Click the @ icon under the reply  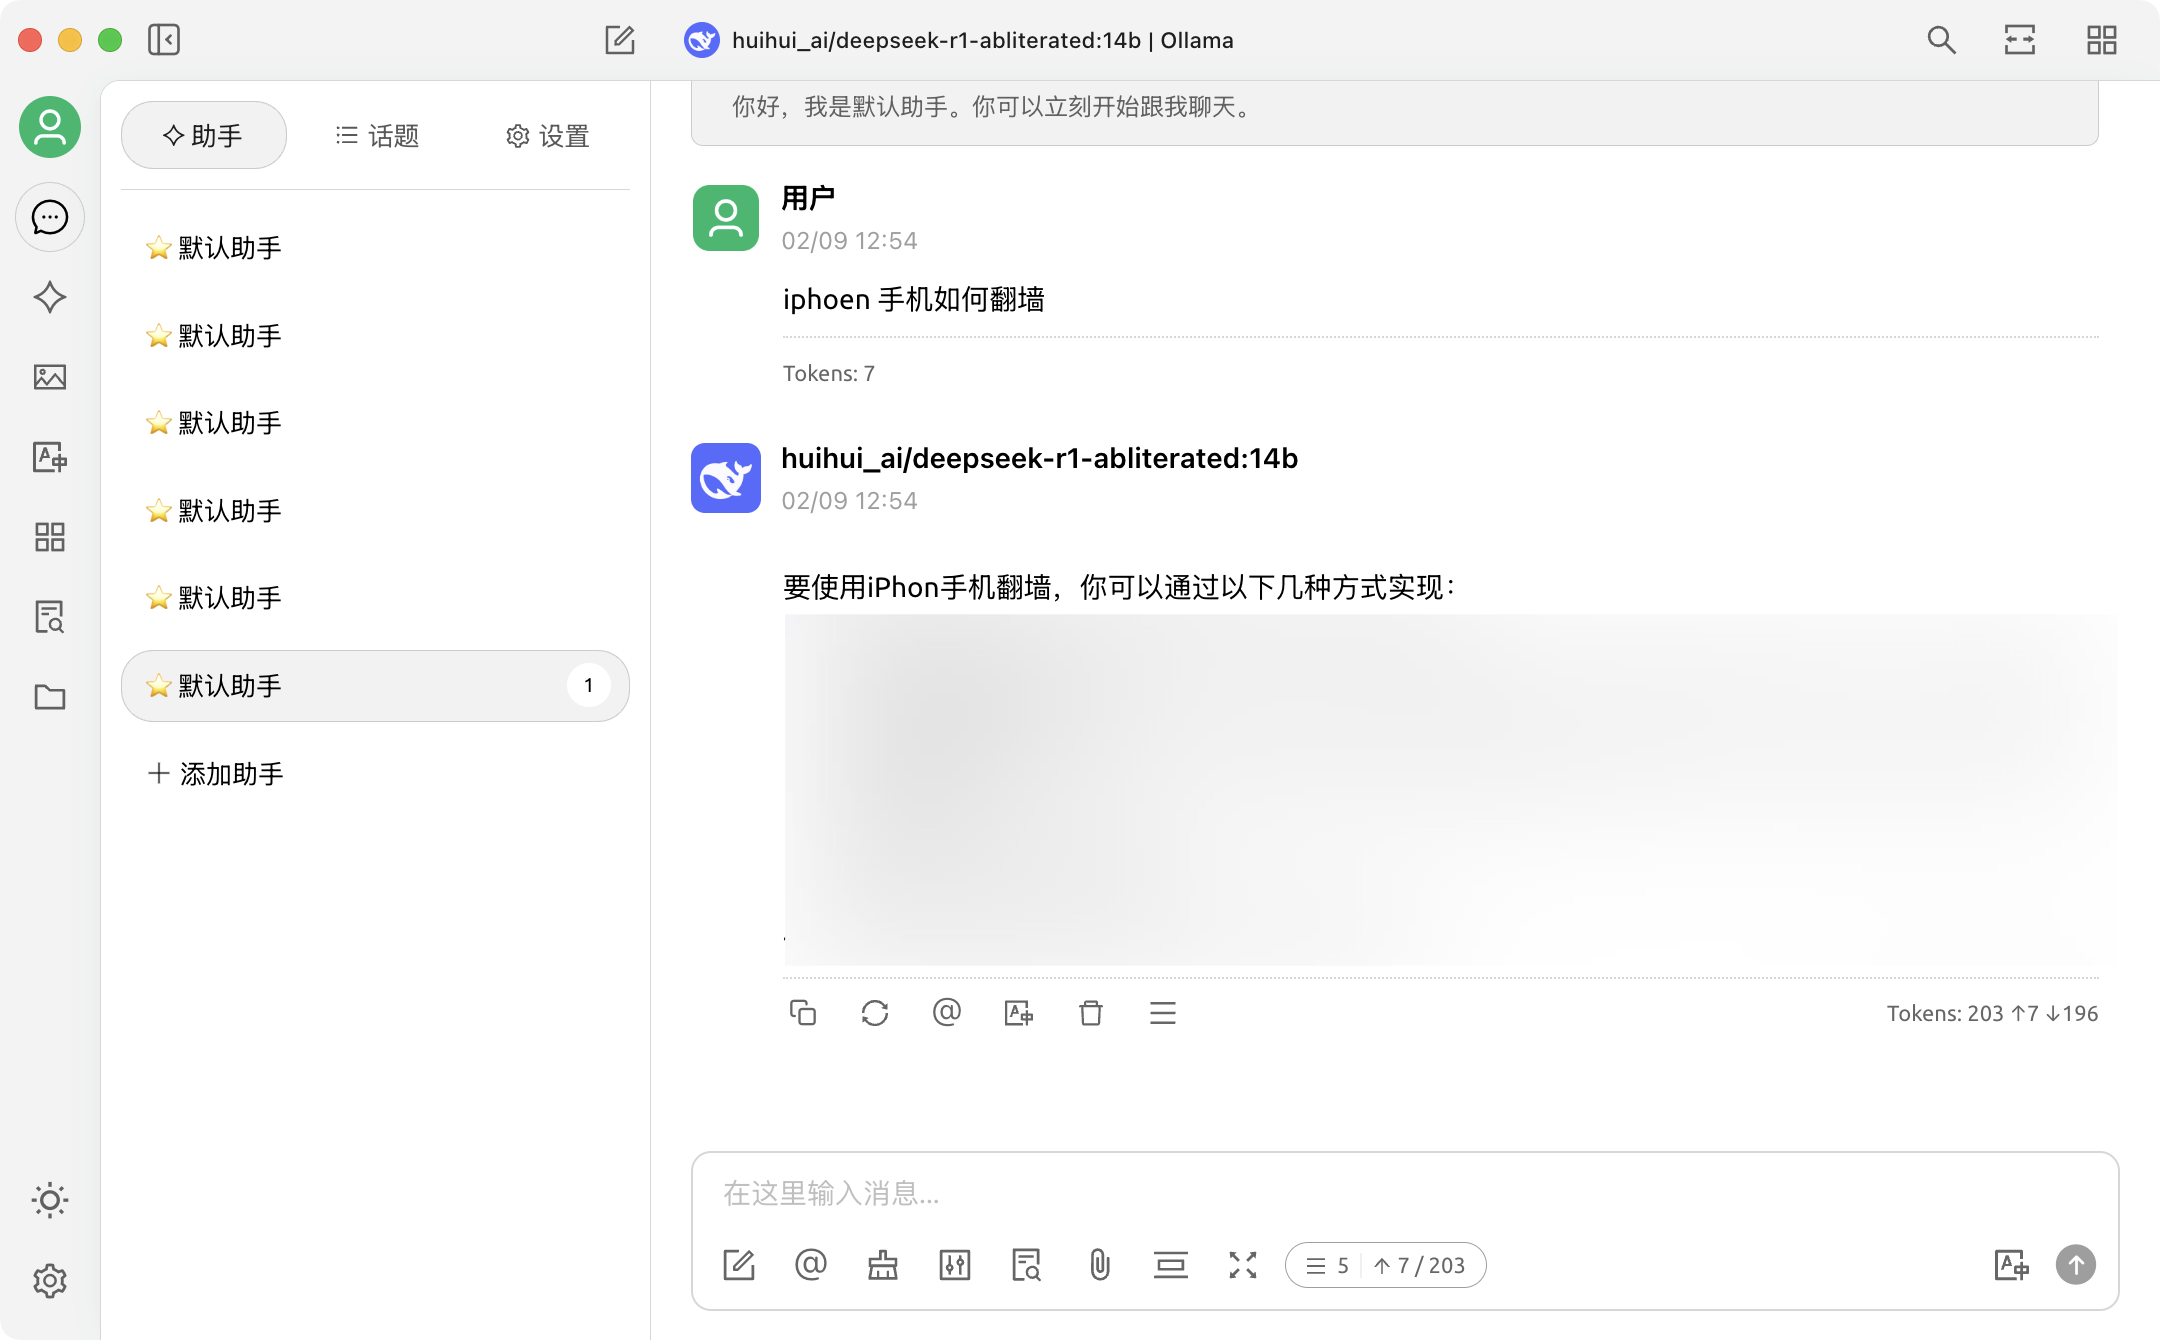[947, 1013]
